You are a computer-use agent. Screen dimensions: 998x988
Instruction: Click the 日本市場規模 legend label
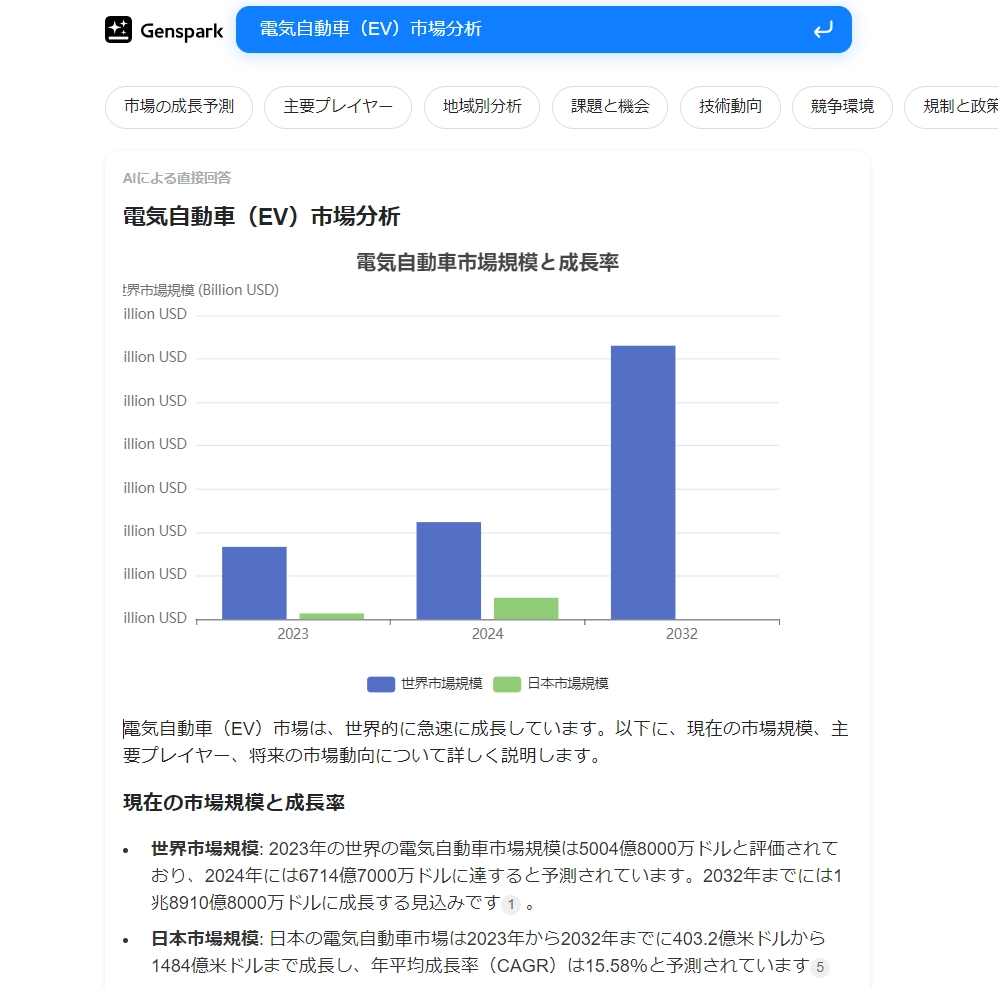click(x=568, y=684)
